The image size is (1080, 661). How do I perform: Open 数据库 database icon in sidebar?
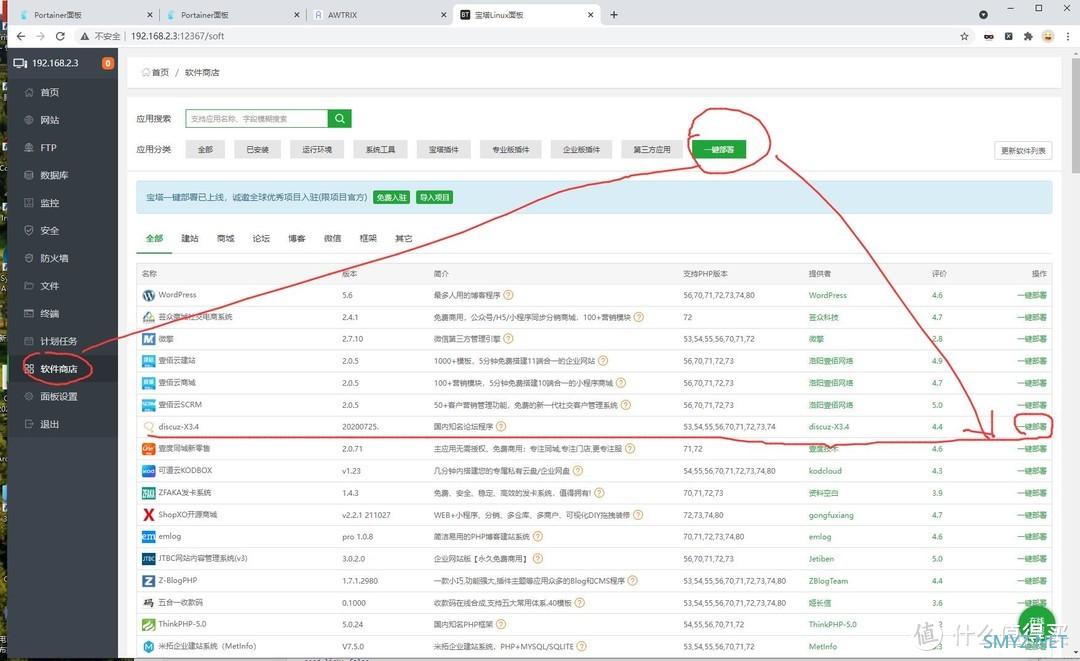[x=29, y=175]
